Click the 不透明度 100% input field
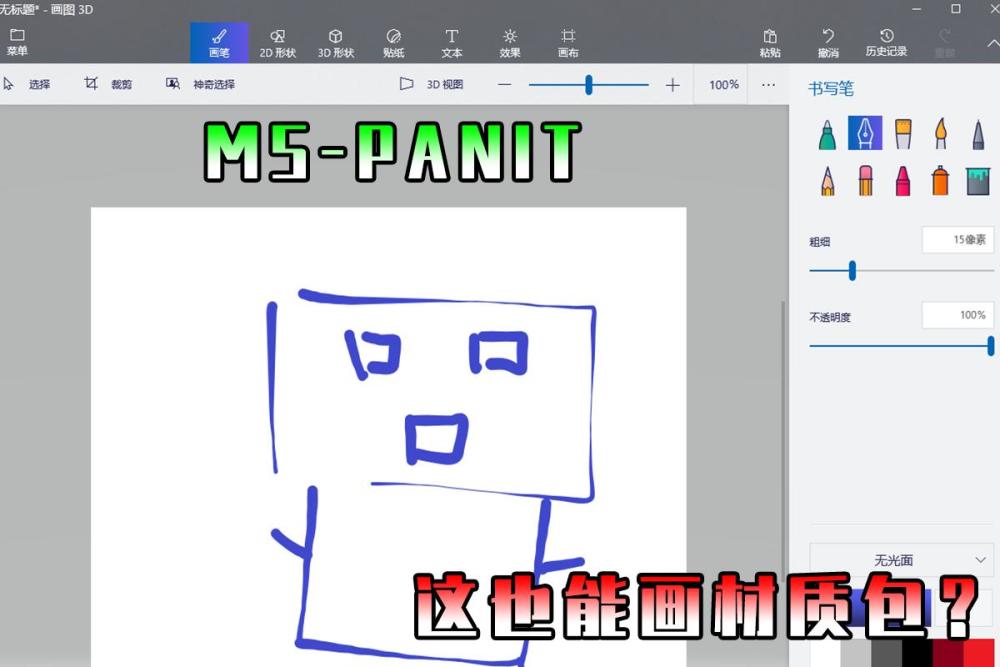The width and height of the screenshot is (1000, 667). [x=957, y=315]
